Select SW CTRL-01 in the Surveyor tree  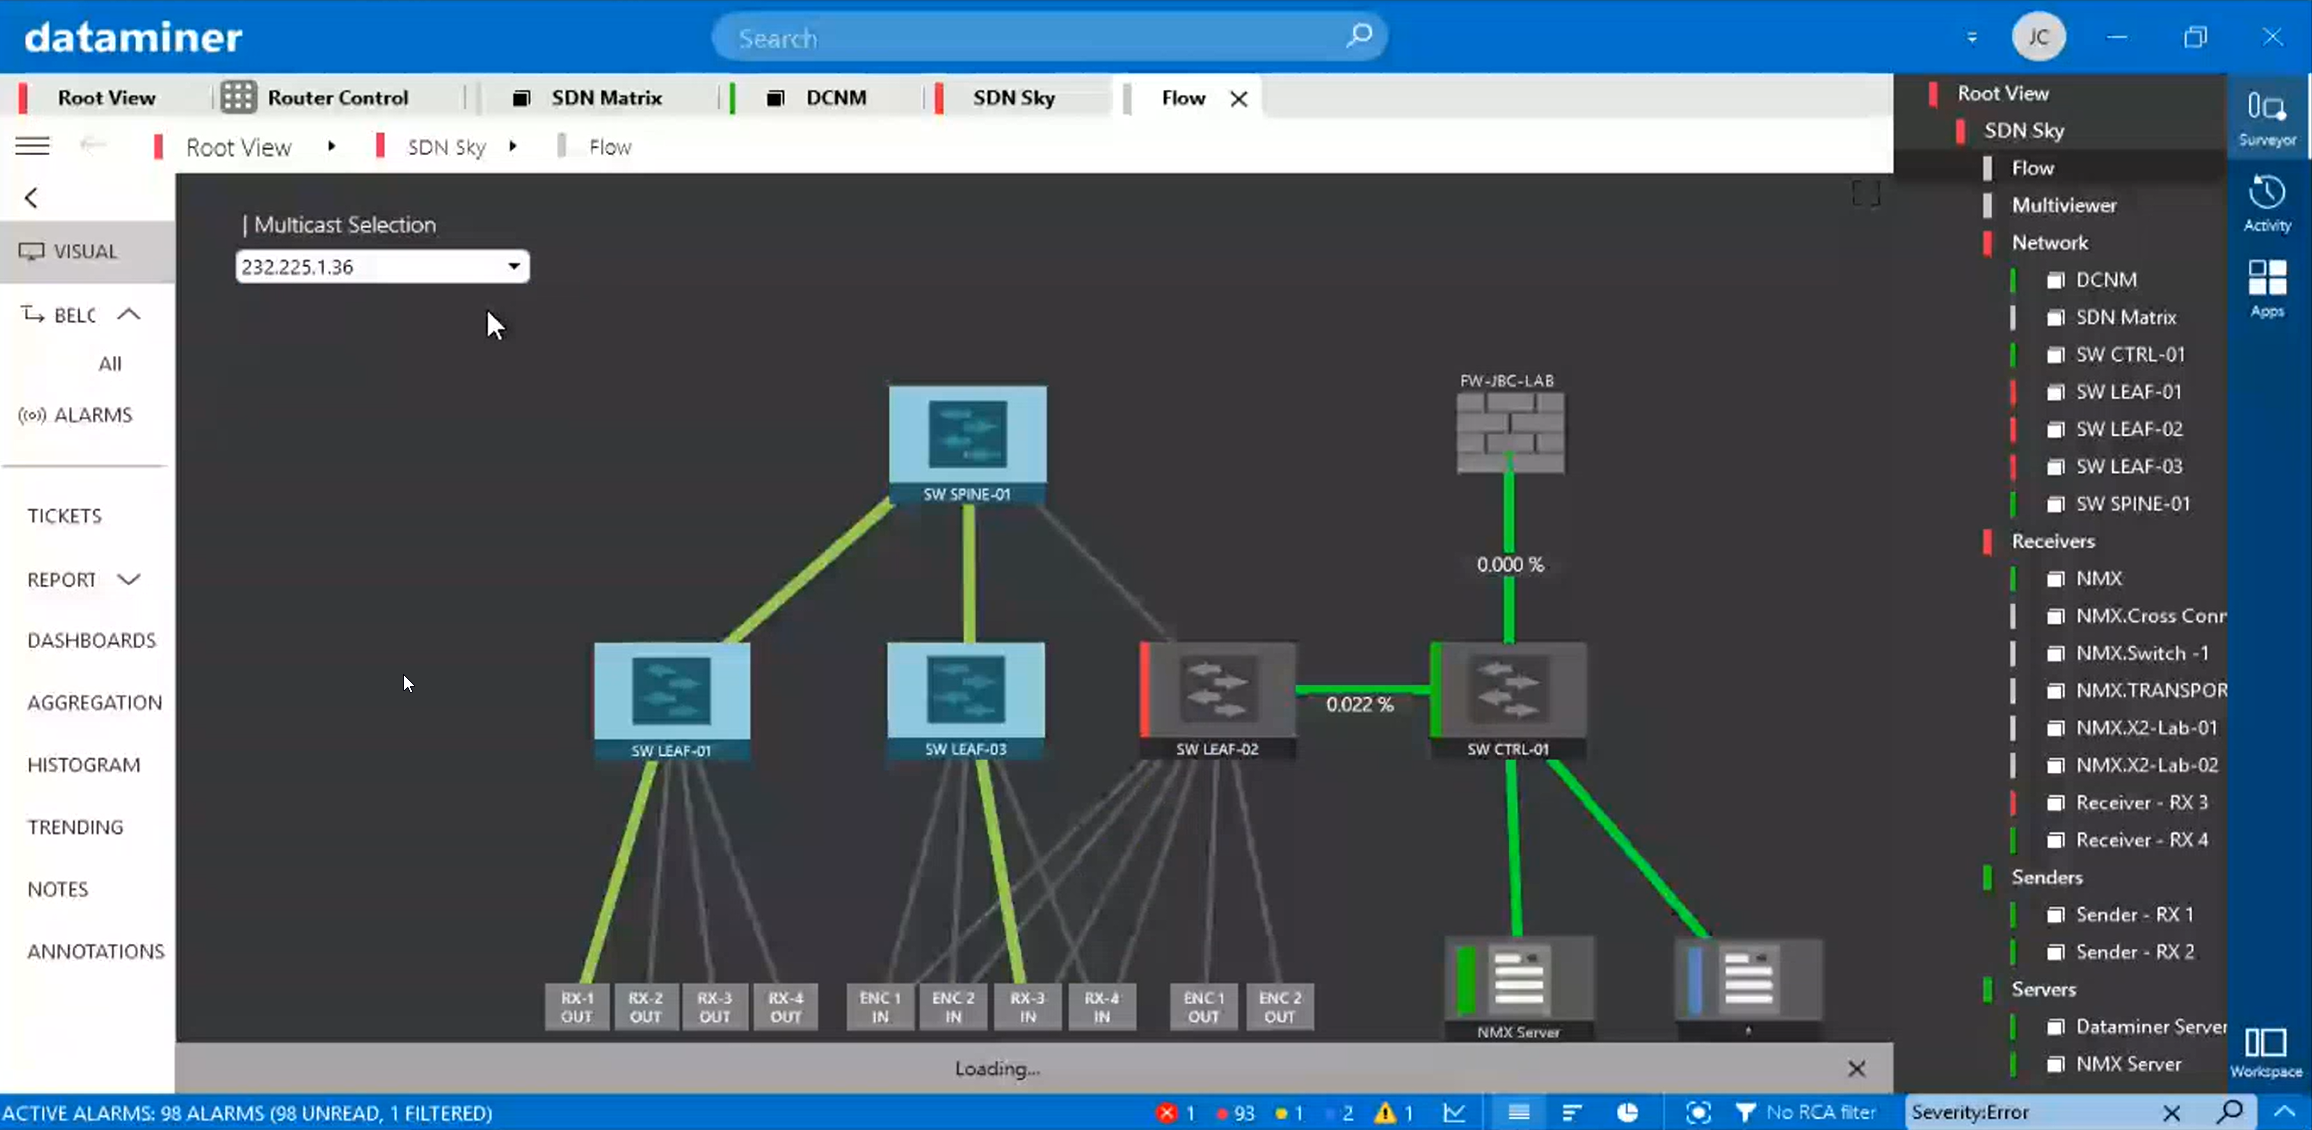coord(2130,354)
